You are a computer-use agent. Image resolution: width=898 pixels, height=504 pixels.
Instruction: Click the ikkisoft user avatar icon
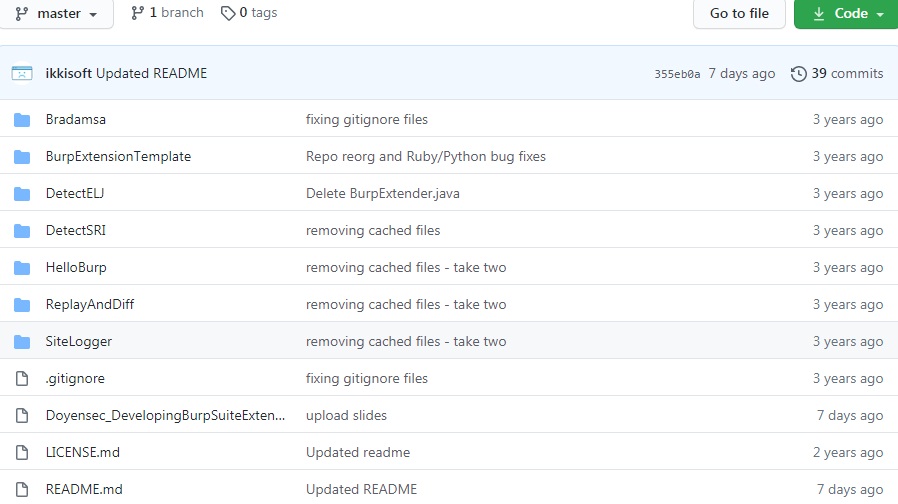point(22,73)
